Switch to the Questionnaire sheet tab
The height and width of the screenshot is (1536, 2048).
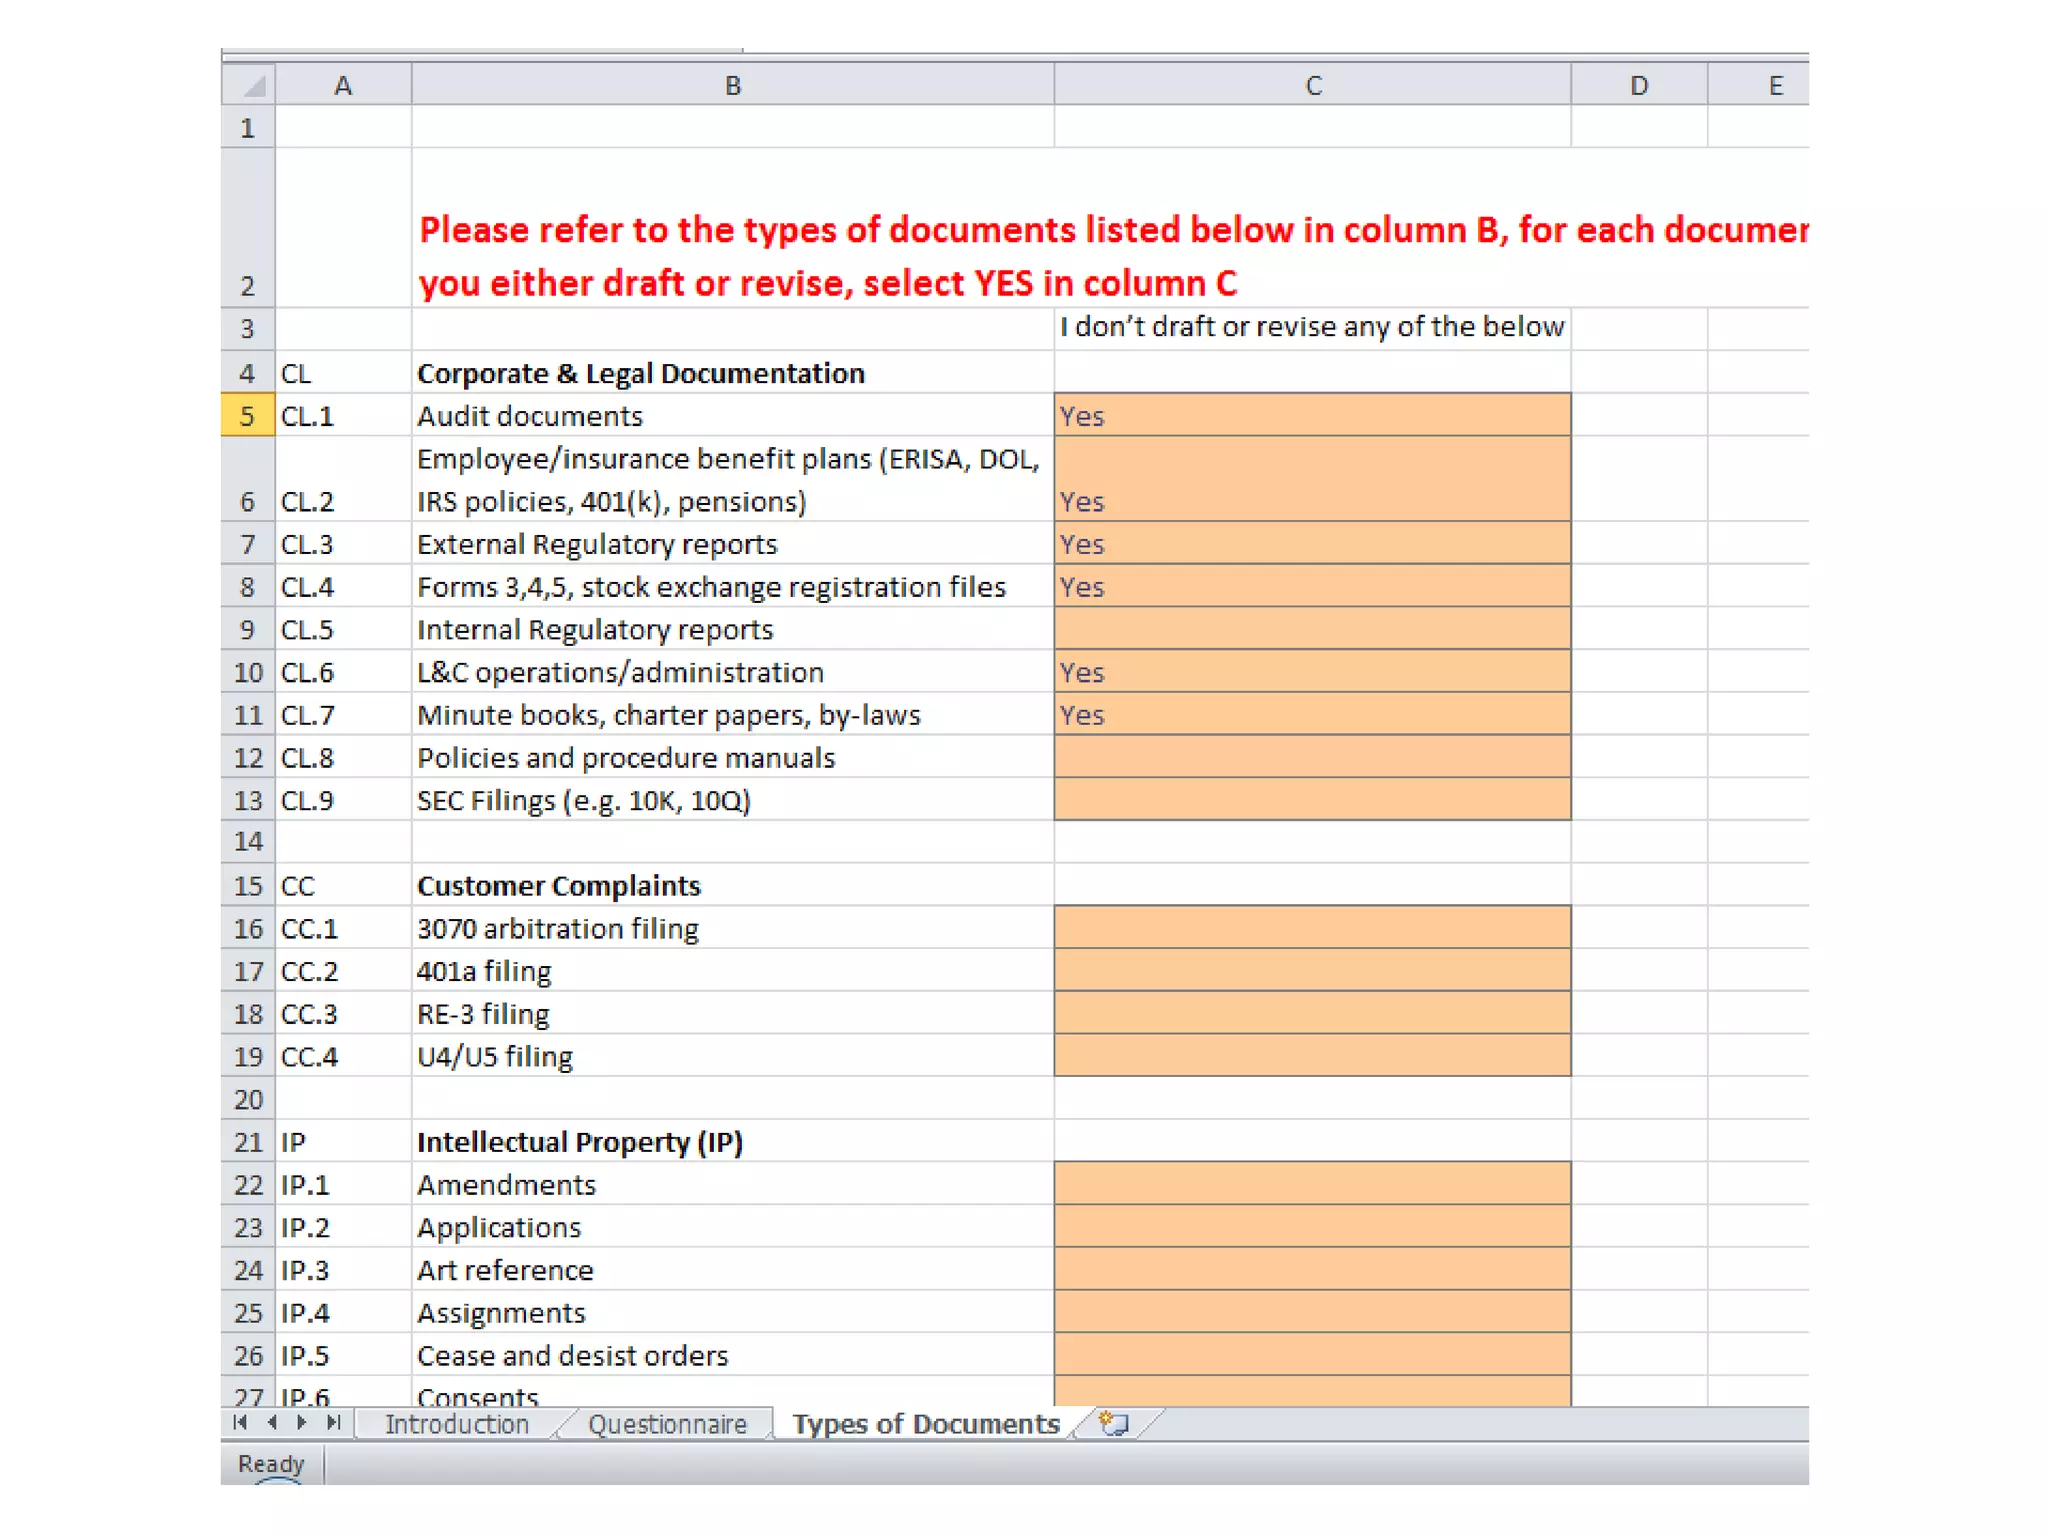[667, 1424]
